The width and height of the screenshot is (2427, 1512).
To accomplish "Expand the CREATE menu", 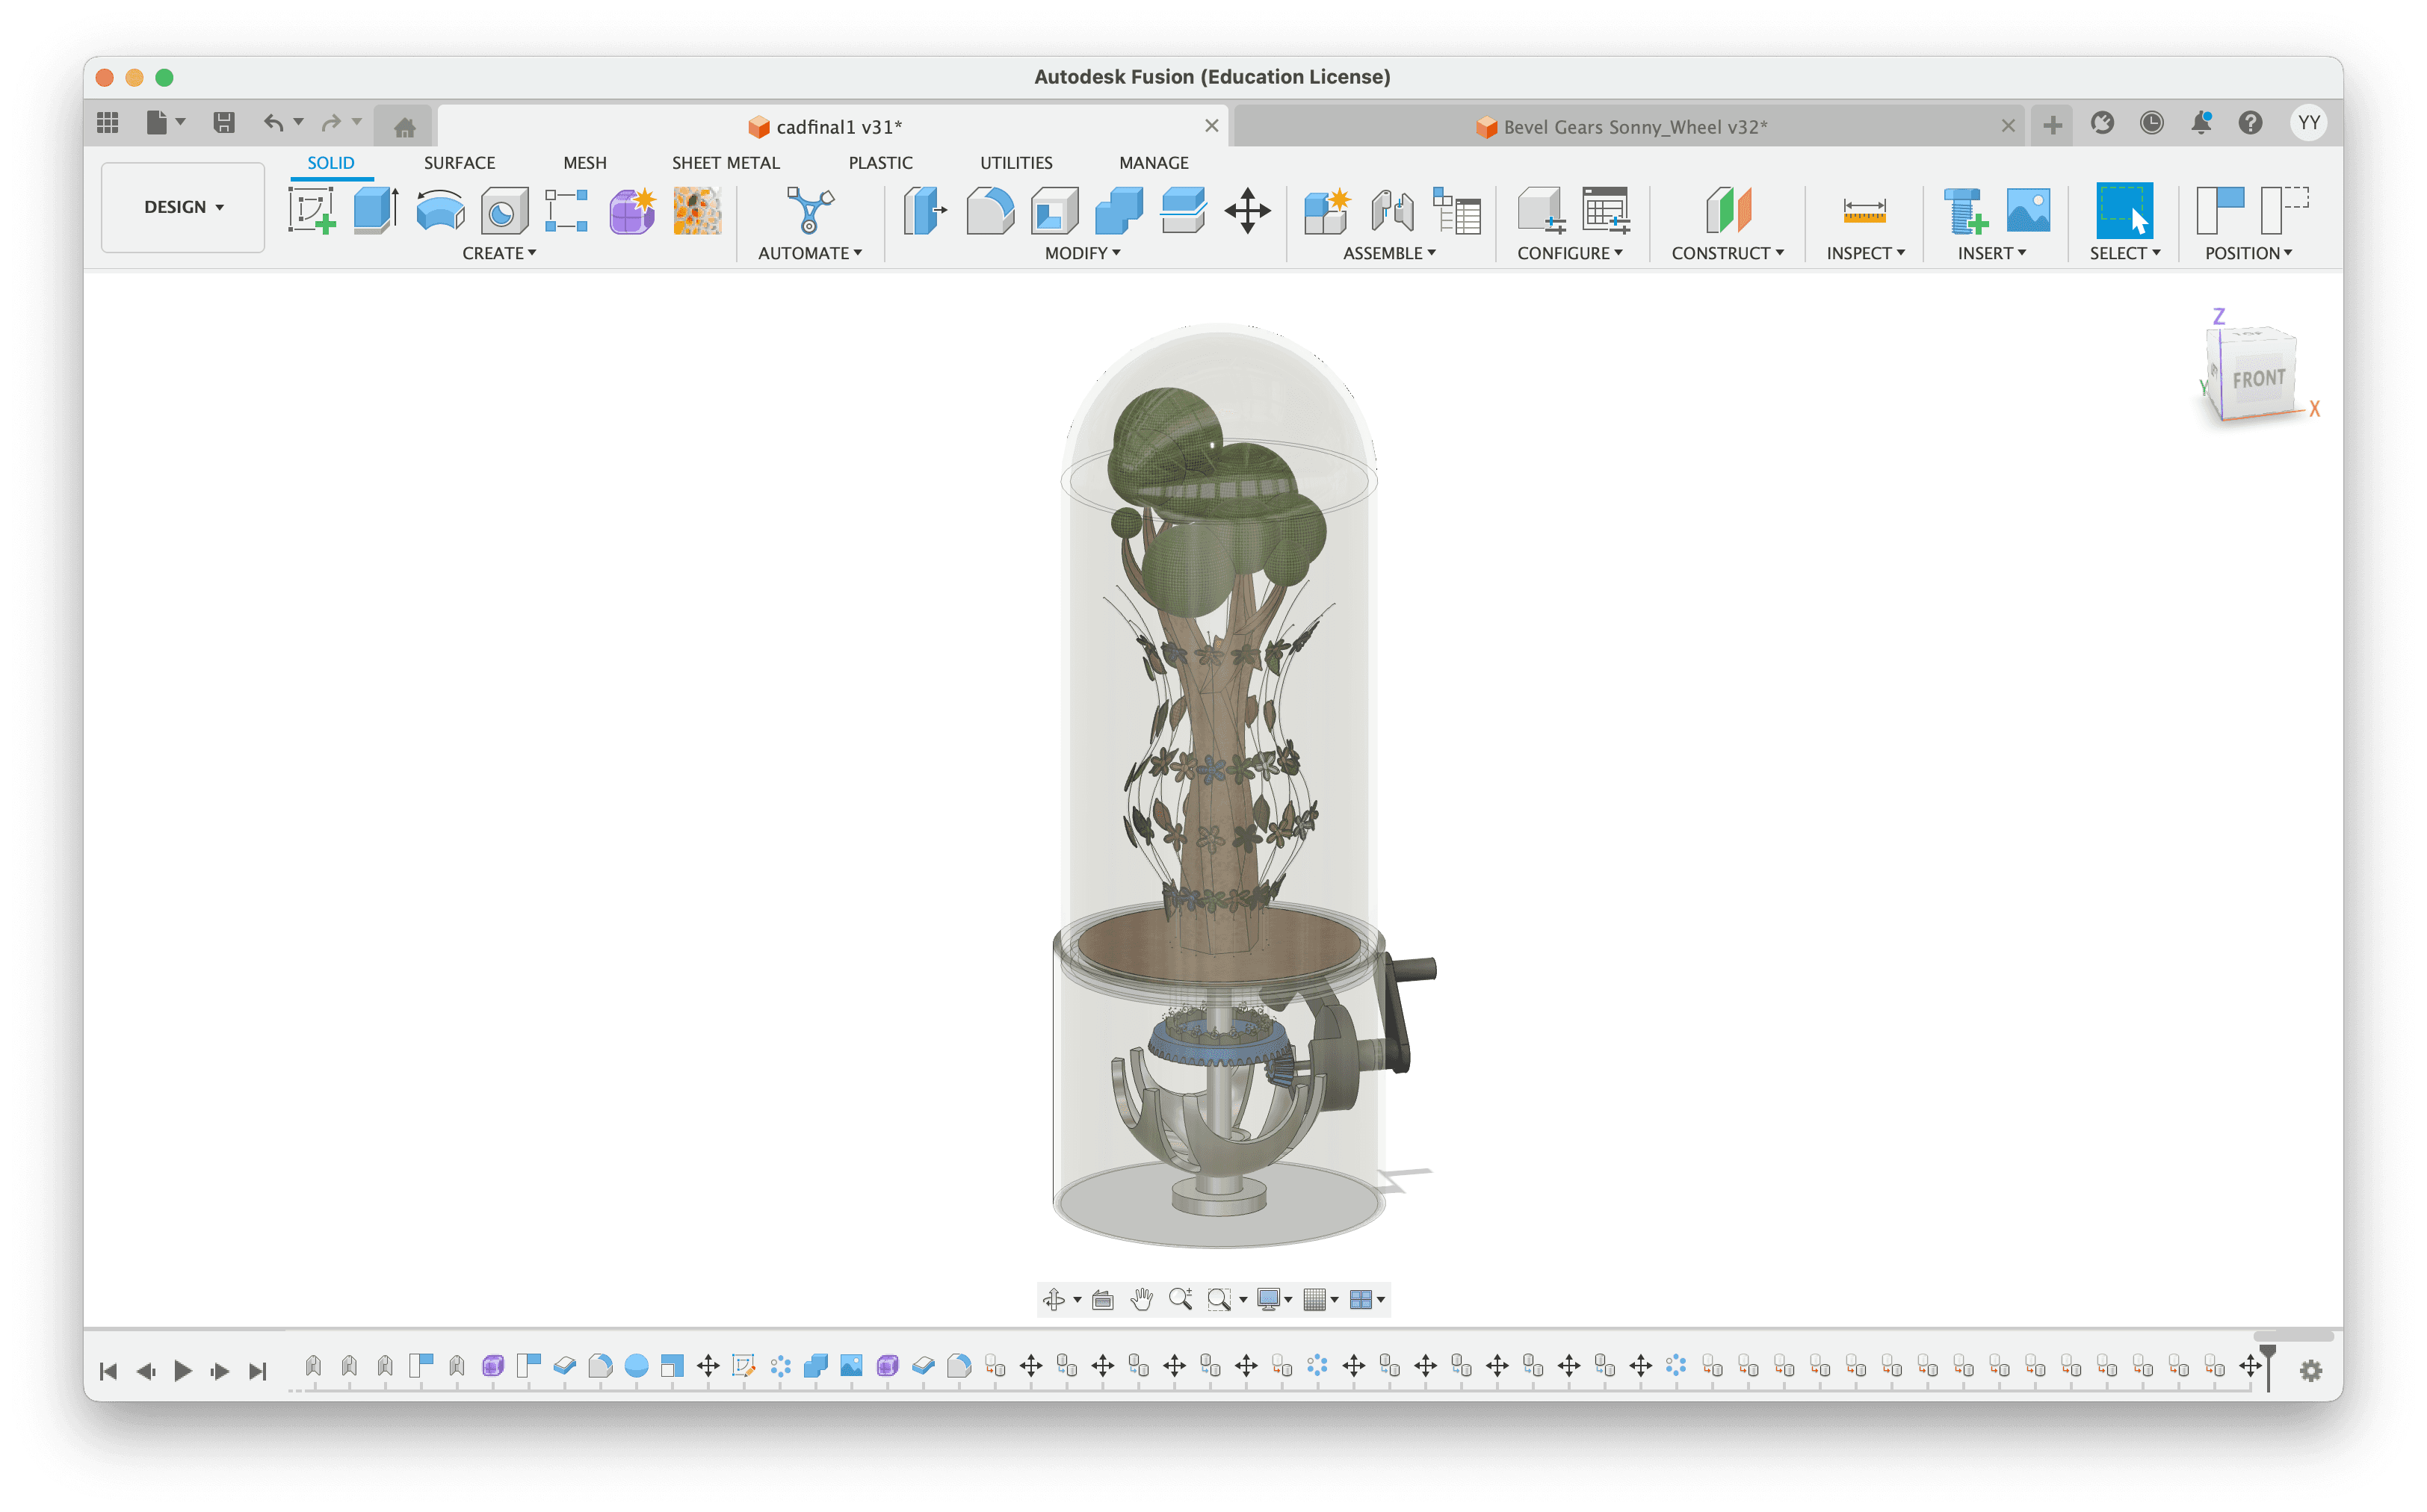I will point(499,253).
